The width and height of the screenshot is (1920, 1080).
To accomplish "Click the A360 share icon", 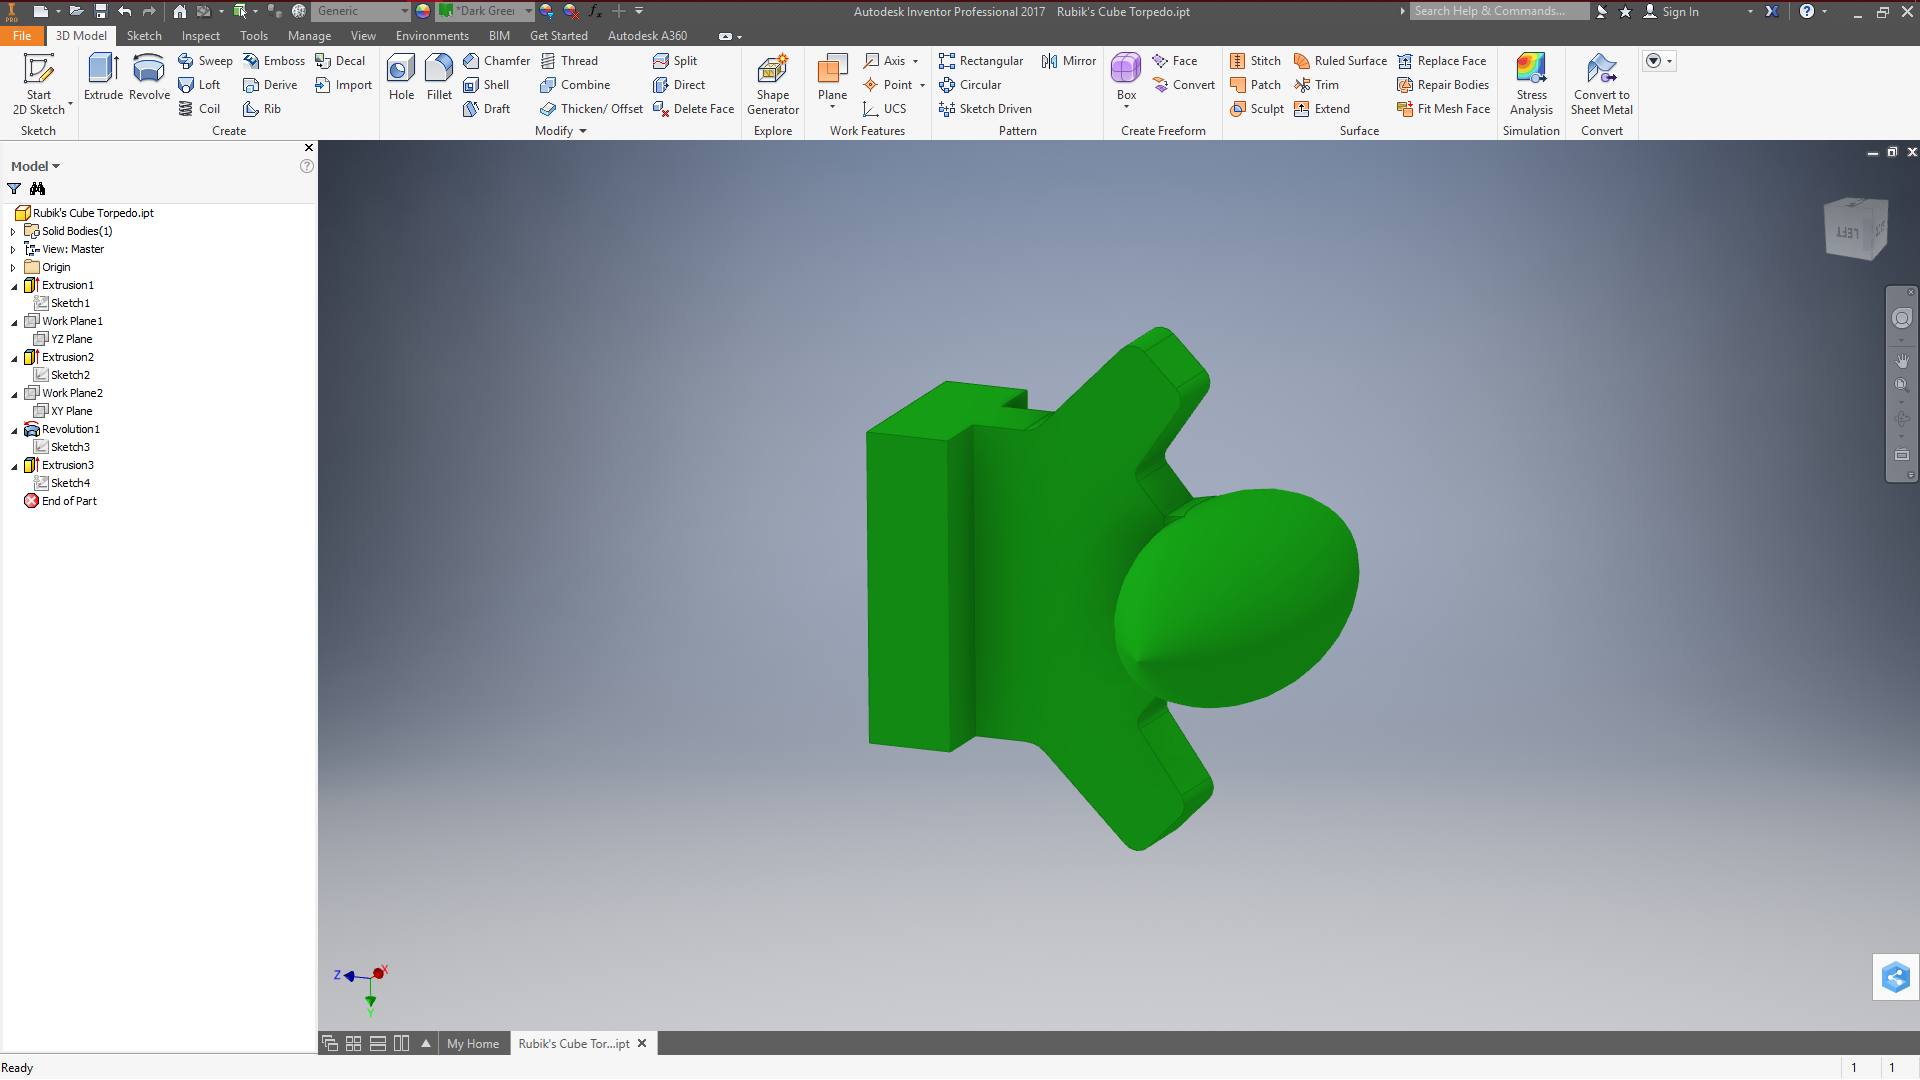I will [1895, 977].
